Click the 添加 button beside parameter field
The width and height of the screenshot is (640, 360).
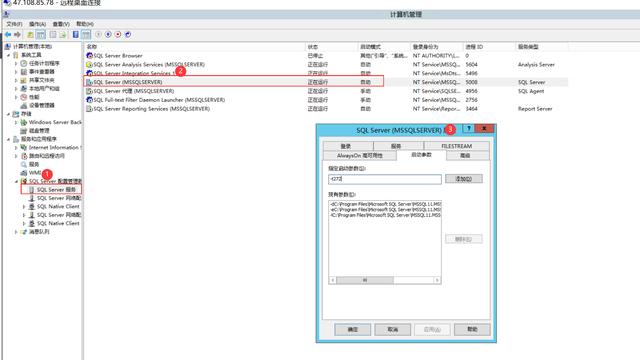[464, 179]
